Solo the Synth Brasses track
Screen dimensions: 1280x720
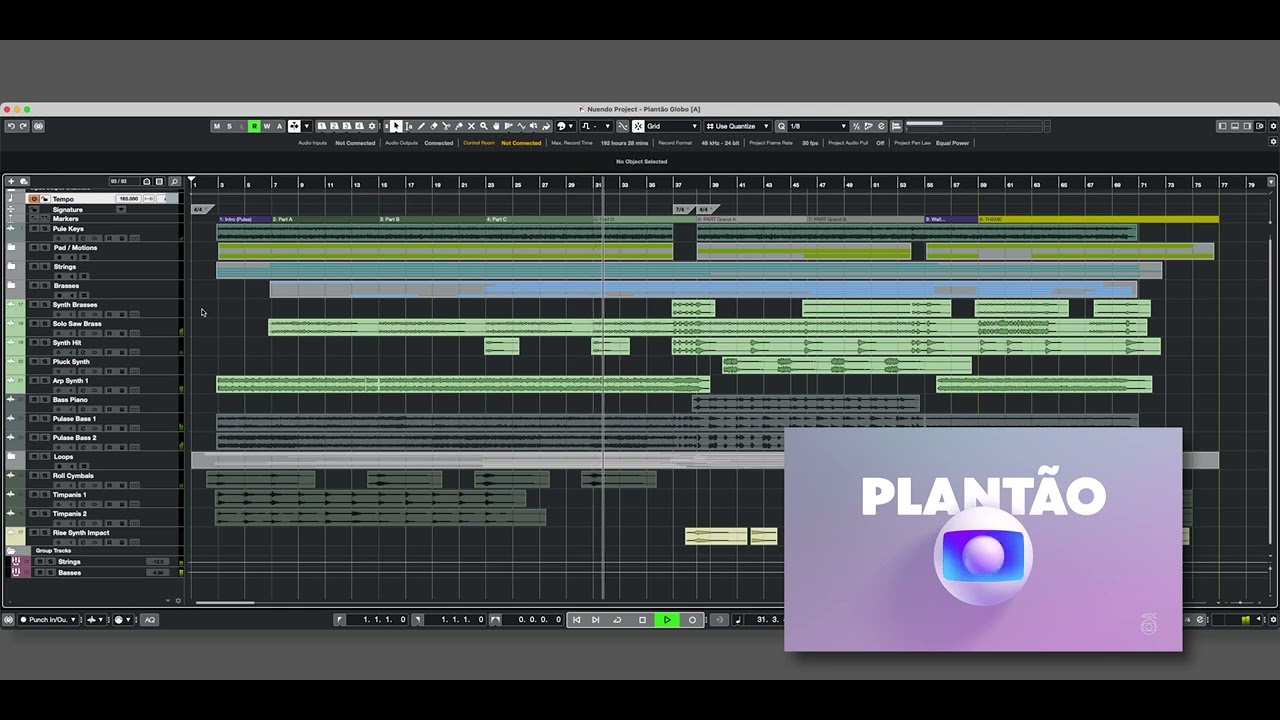(45, 305)
